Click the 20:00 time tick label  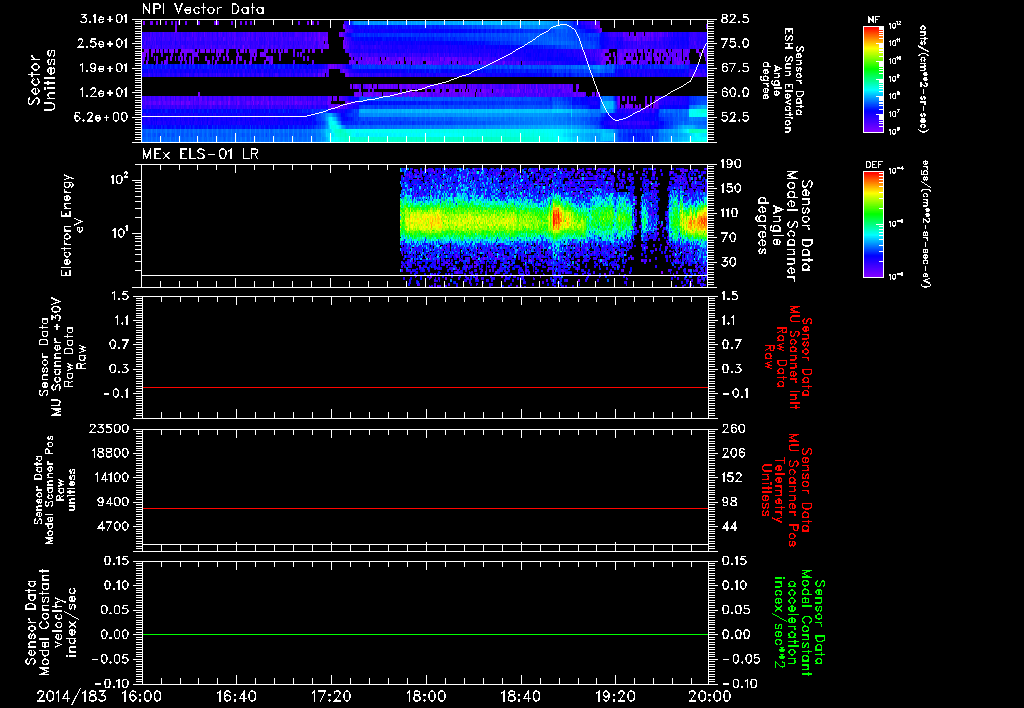(x=710, y=696)
